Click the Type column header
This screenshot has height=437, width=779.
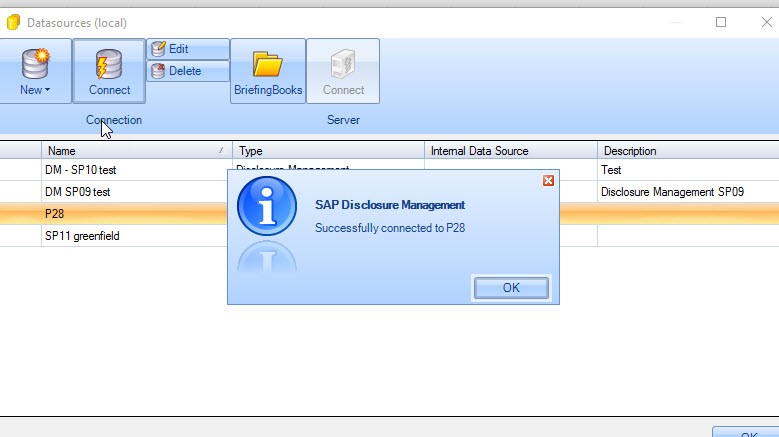click(x=328, y=150)
